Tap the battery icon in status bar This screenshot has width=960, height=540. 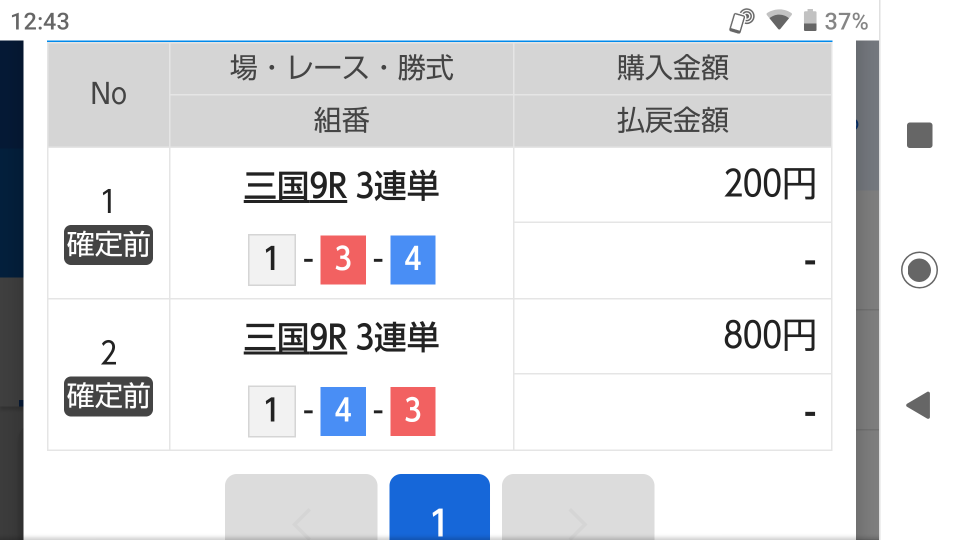(810, 20)
